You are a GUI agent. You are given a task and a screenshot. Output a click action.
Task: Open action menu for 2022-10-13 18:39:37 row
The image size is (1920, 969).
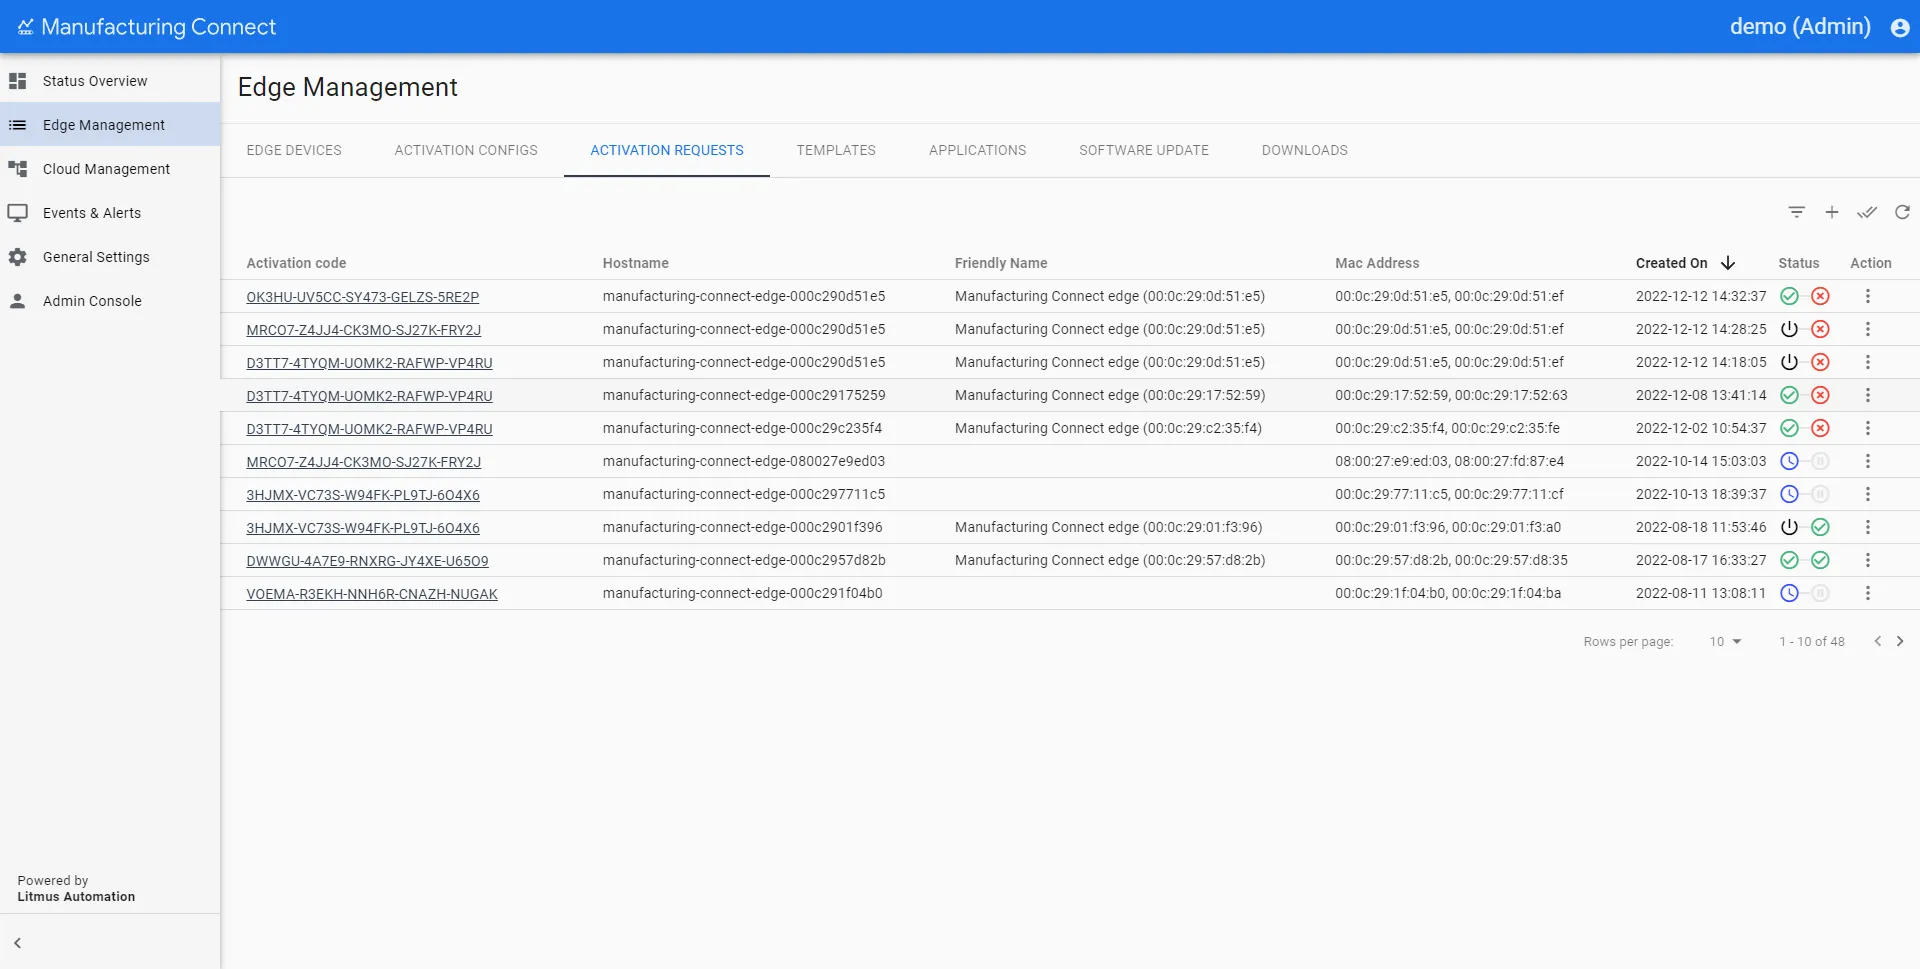point(1867,494)
